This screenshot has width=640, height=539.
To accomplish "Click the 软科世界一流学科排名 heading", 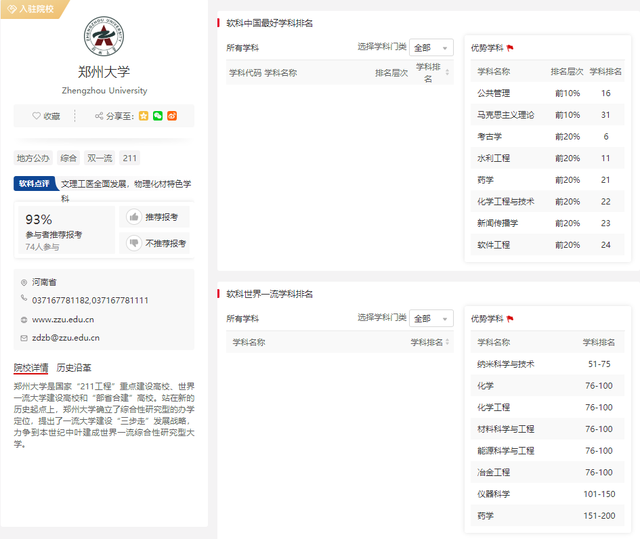I will pos(269,293).
